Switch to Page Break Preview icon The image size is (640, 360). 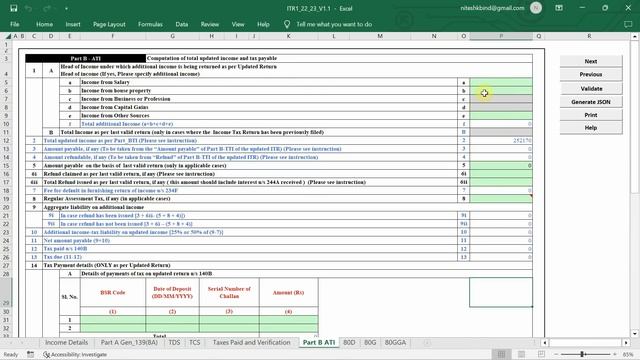541,354
